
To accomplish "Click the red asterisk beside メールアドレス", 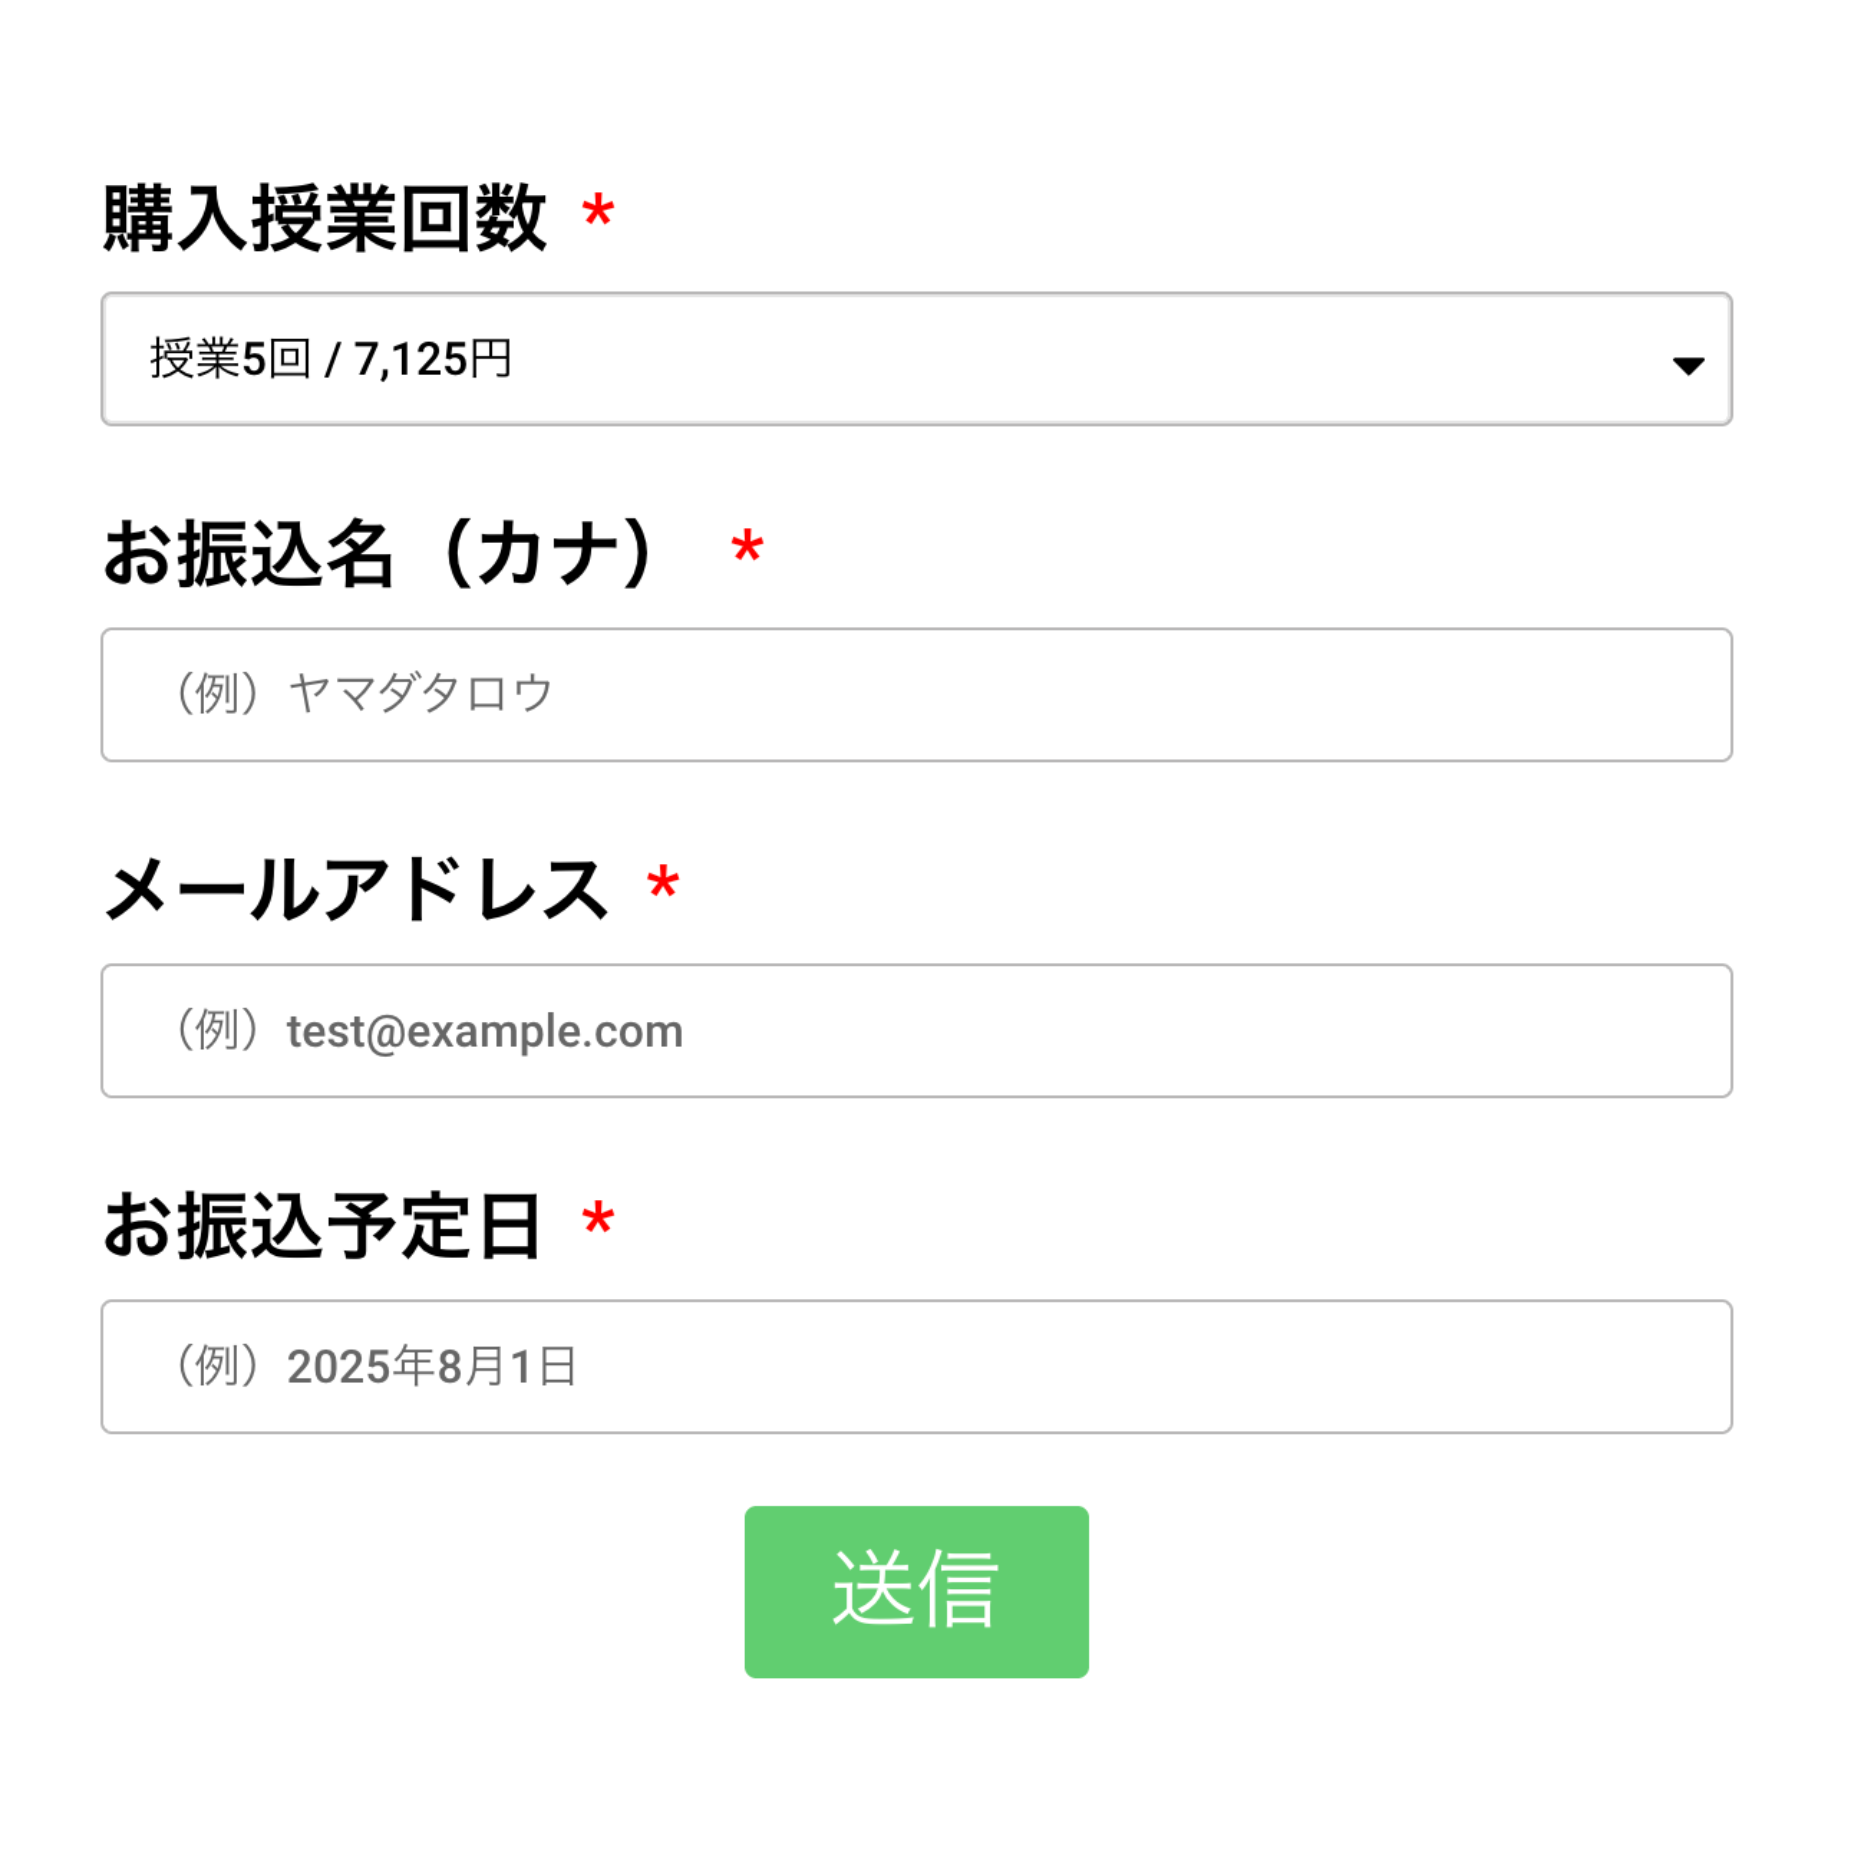I will tap(663, 884).
